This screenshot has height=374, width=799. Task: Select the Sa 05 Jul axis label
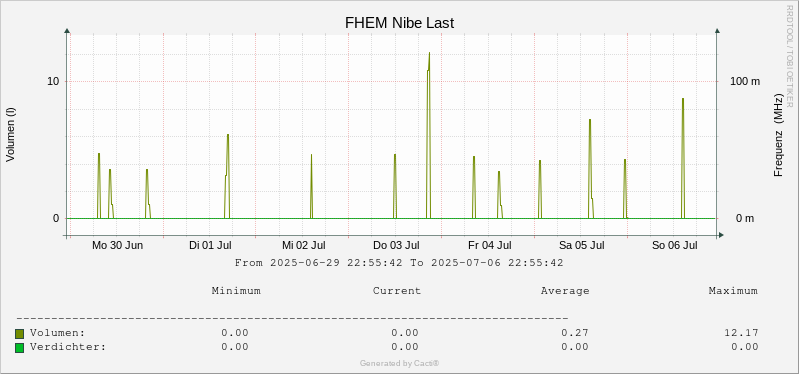581,246
